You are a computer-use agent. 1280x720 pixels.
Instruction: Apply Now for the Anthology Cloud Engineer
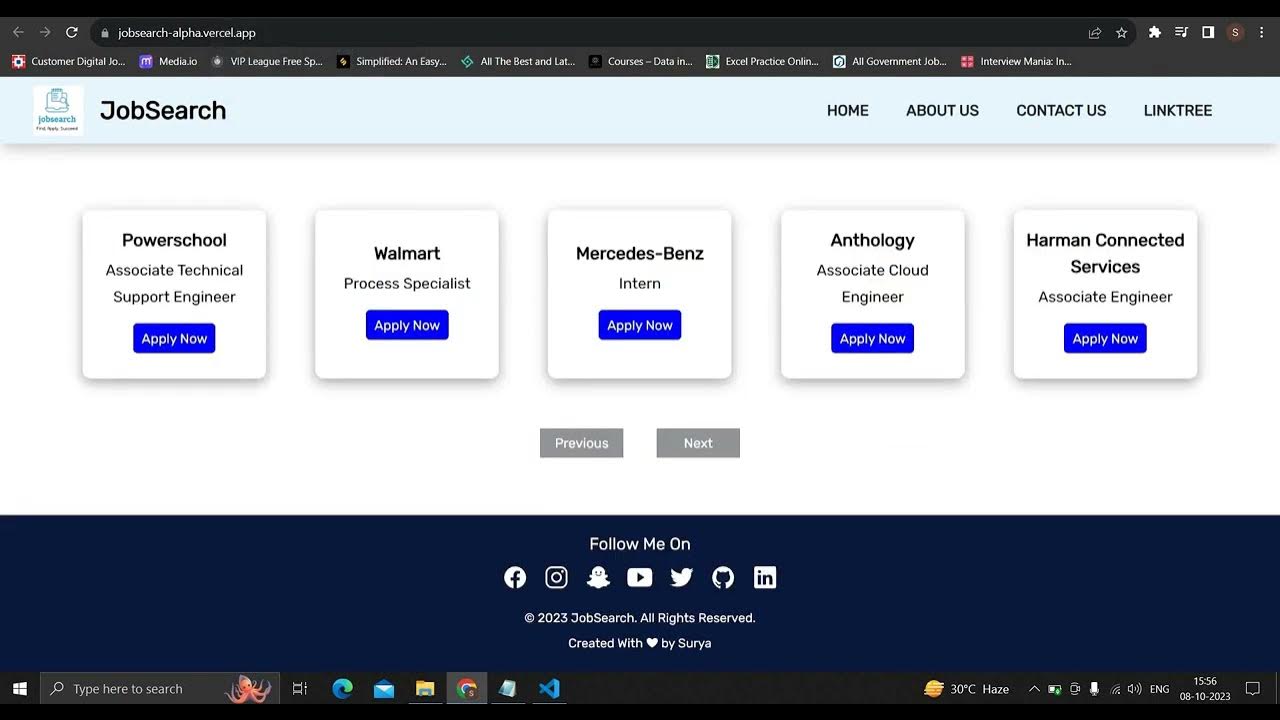click(x=872, y=338)
